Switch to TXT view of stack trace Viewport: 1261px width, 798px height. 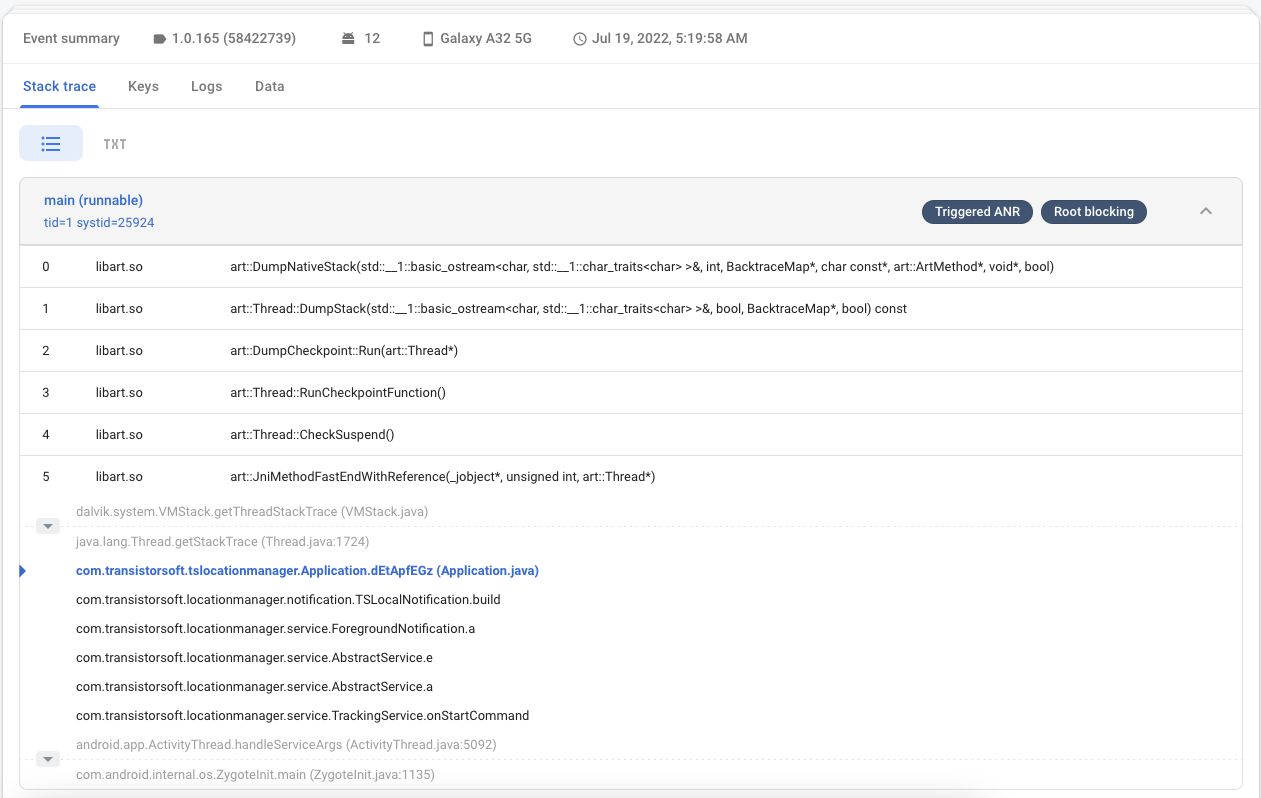tap(115, 144)
